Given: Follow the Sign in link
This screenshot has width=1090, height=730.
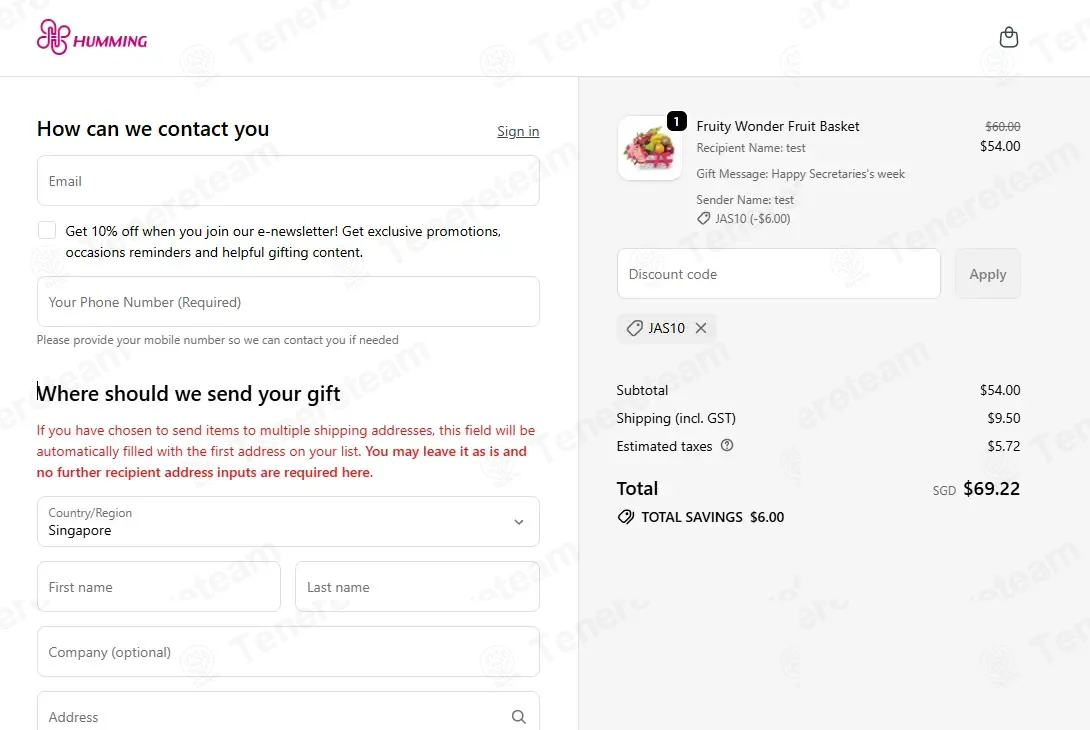Looking at the screenshot, I should (518, 131).
